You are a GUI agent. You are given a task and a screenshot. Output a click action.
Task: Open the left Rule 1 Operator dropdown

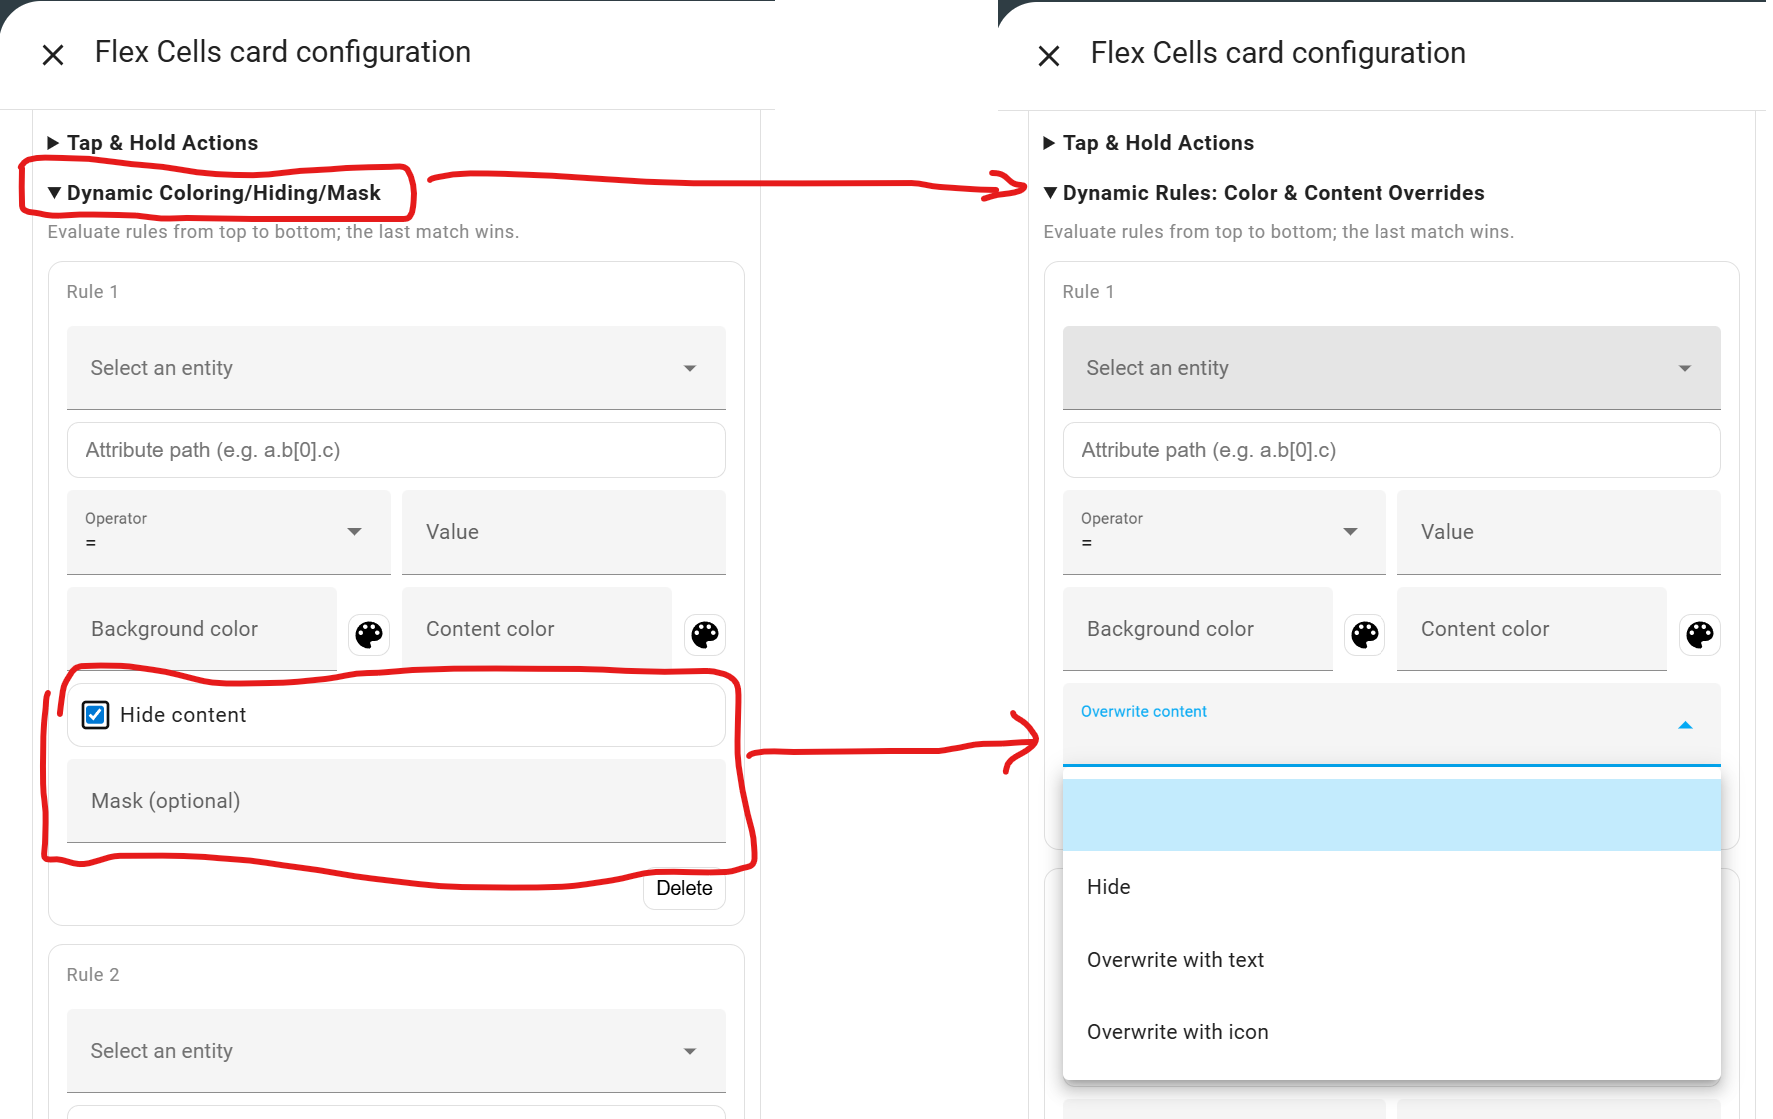tap(228, 532)
